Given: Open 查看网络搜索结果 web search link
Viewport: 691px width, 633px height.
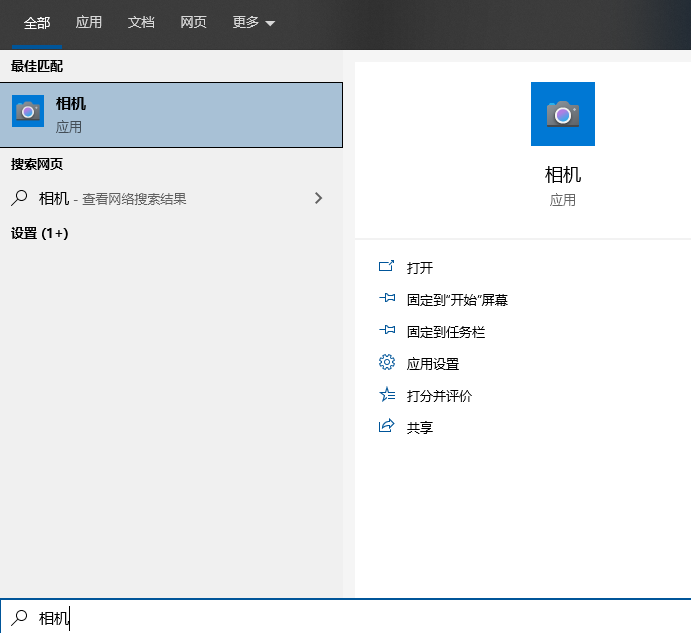Looking at the screenshot, I should click(x=134, y=199).
